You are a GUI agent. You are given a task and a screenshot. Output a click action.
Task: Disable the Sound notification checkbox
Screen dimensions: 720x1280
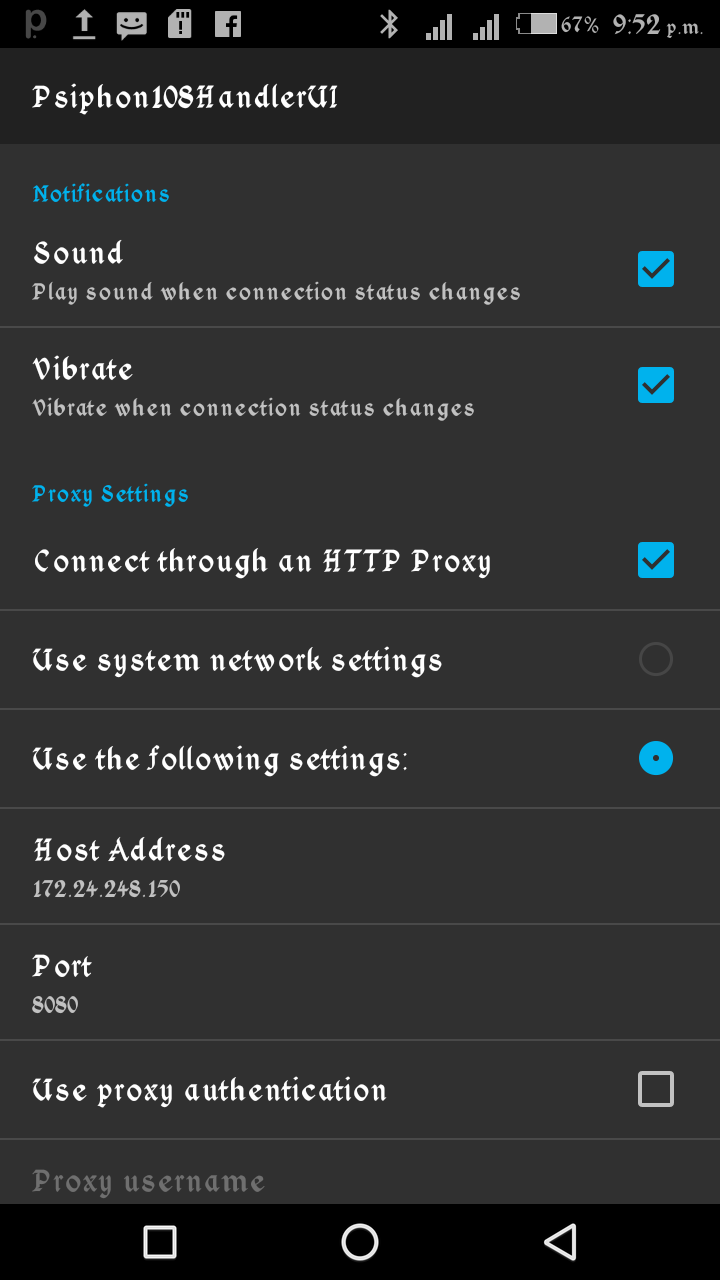pos(656,269)
